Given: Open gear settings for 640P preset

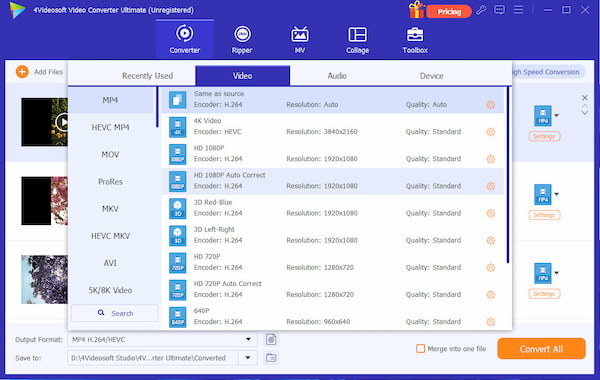Looking at the screenshot, I should [491, 322].
